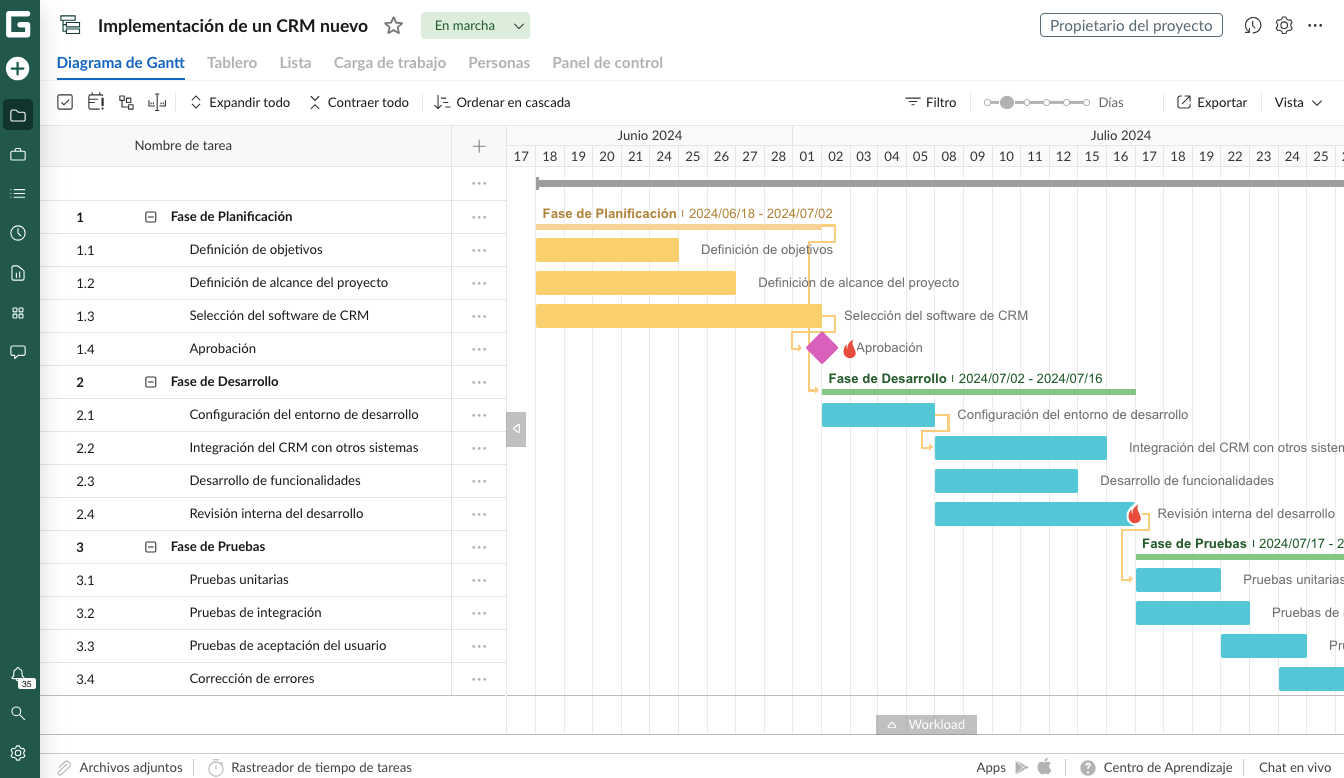Image resolution: width=1344 pixels, height=778 pixels.
Task: Open the Vista dropdown
Action: pyautogui.click(x=1298, y=102)
